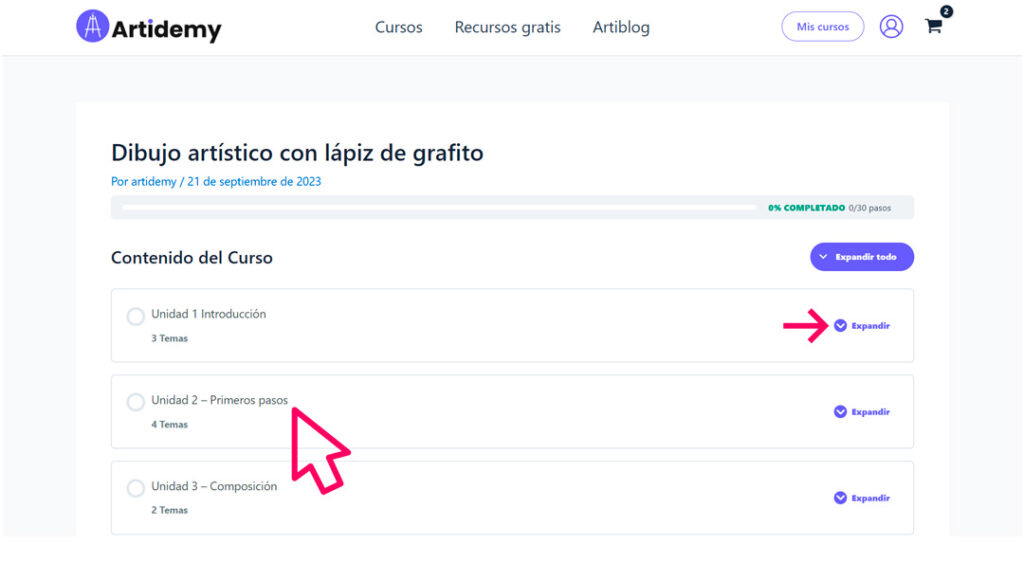Click the chevron circle icon for Unidad 1
Screen dimensions: 1024x581
pos(840,326)
